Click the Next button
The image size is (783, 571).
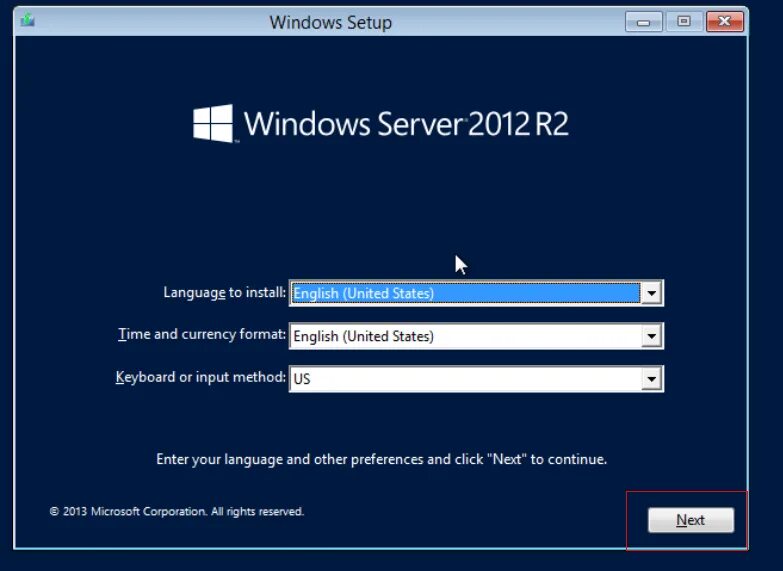[691, 520]
